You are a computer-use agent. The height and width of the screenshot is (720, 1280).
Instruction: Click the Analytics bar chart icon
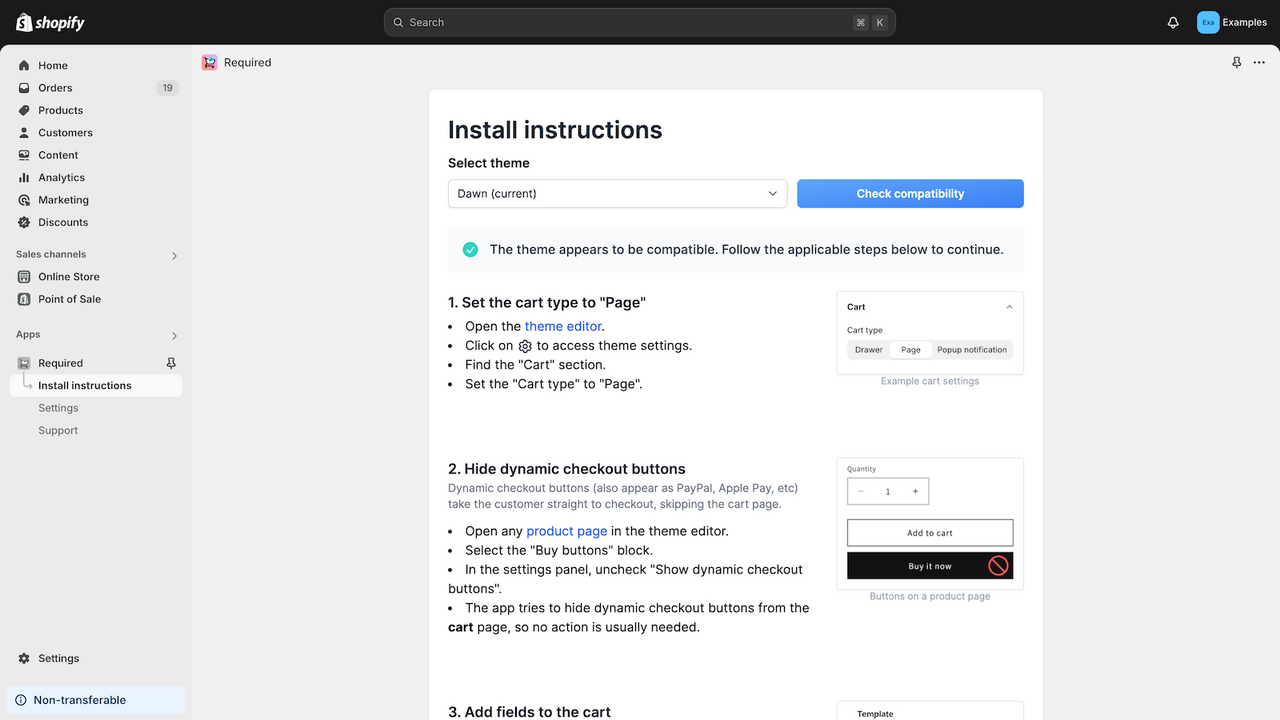tap(24, 178)
